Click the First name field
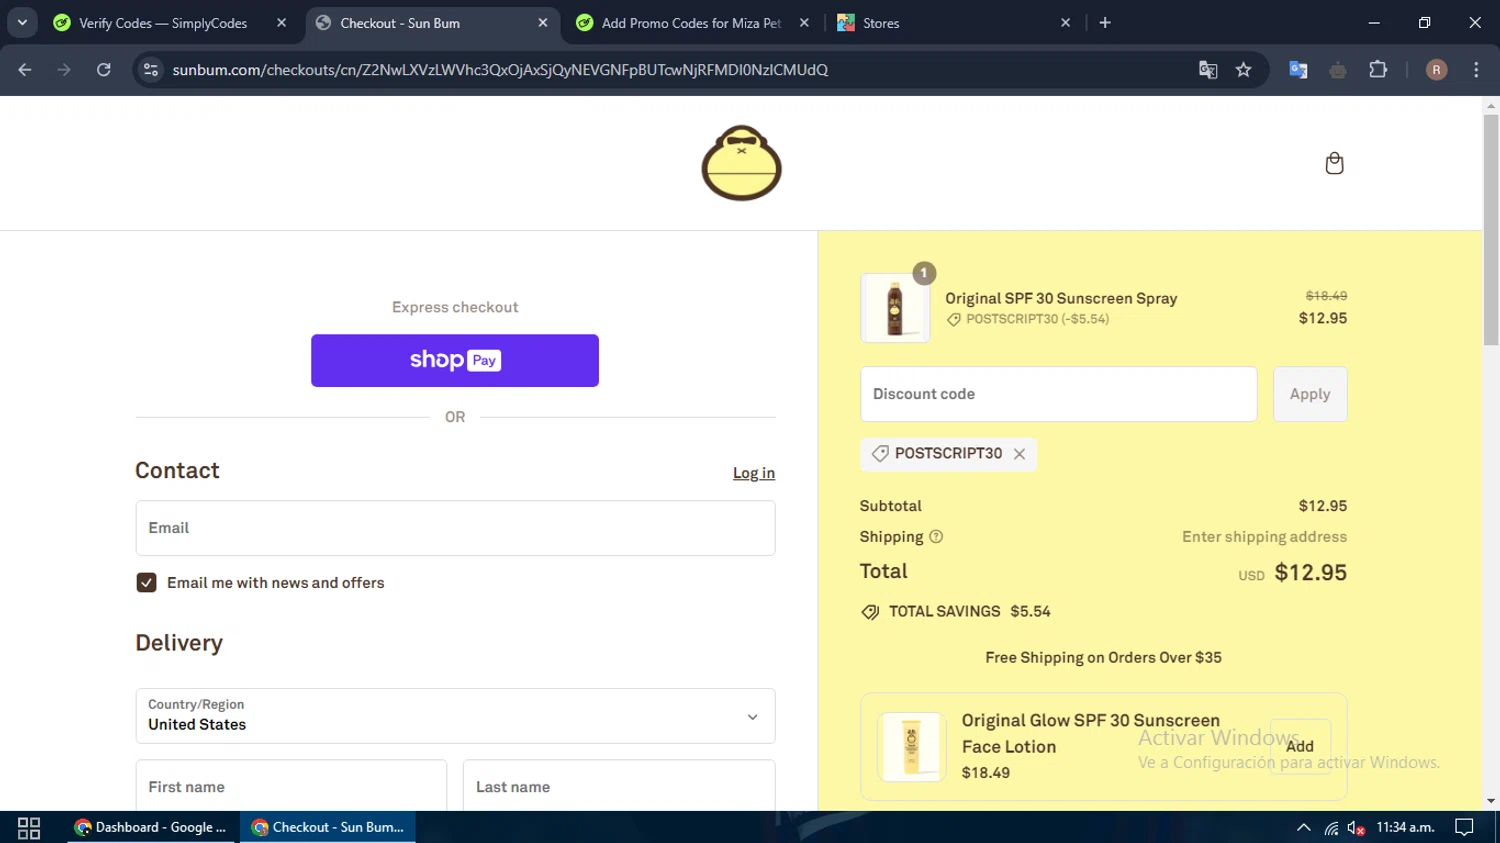This screenshot has height=843, width=1500. pos(291,786)
